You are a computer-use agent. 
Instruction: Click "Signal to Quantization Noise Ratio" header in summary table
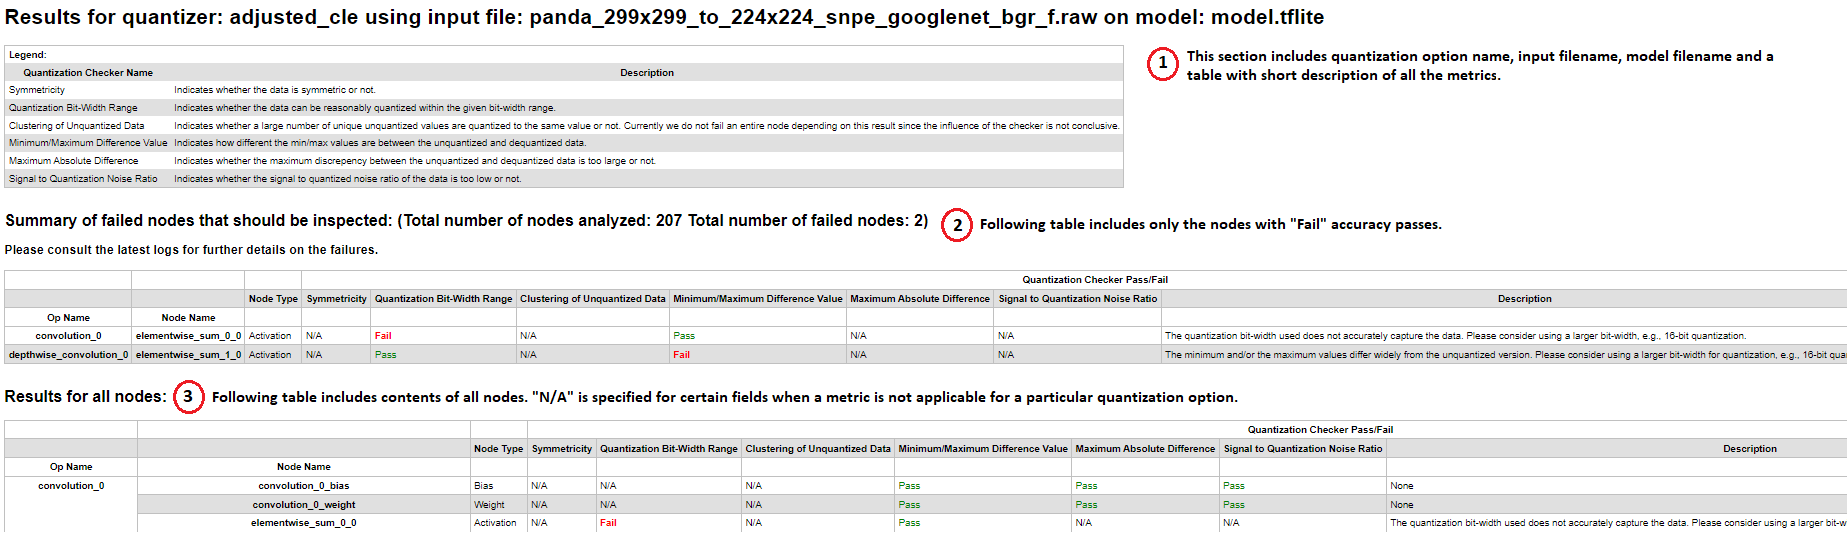tap(1077, 299)
